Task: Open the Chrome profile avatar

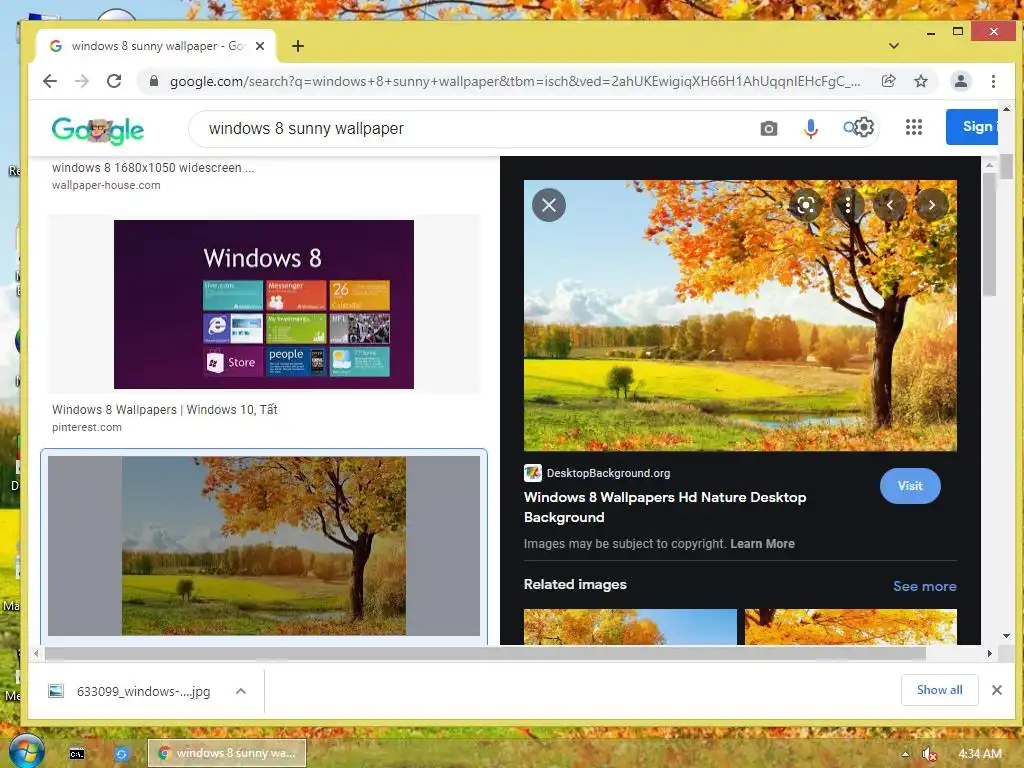Action: point(961,81)
